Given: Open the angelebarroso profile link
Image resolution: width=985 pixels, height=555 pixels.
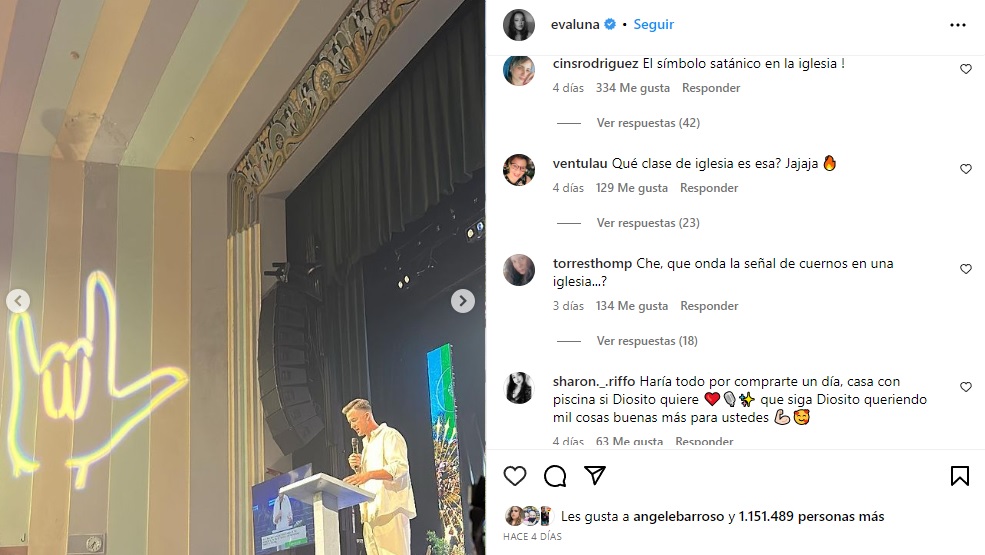Looking at the screenshot, I should coord(678,517).
